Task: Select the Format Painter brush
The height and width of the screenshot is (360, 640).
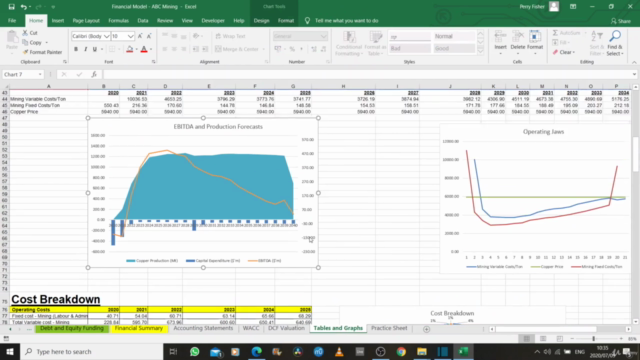Action: click(x=25, y=52)
